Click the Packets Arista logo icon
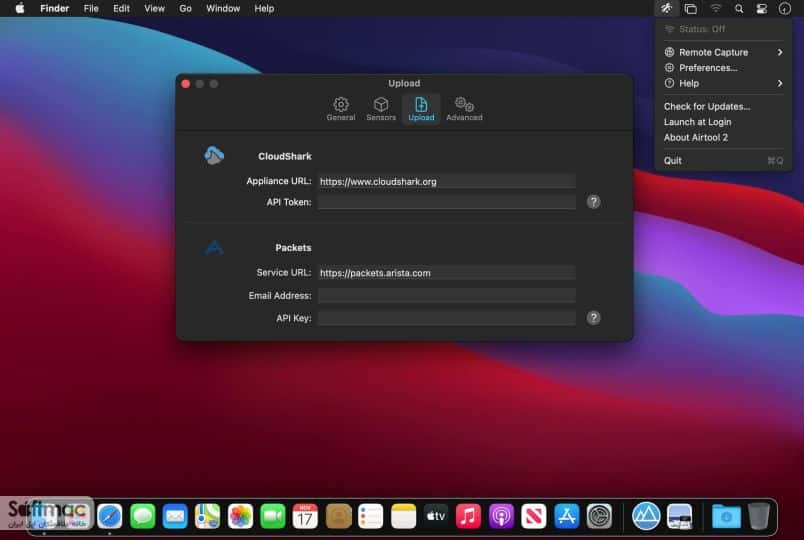 coord(214,248)
